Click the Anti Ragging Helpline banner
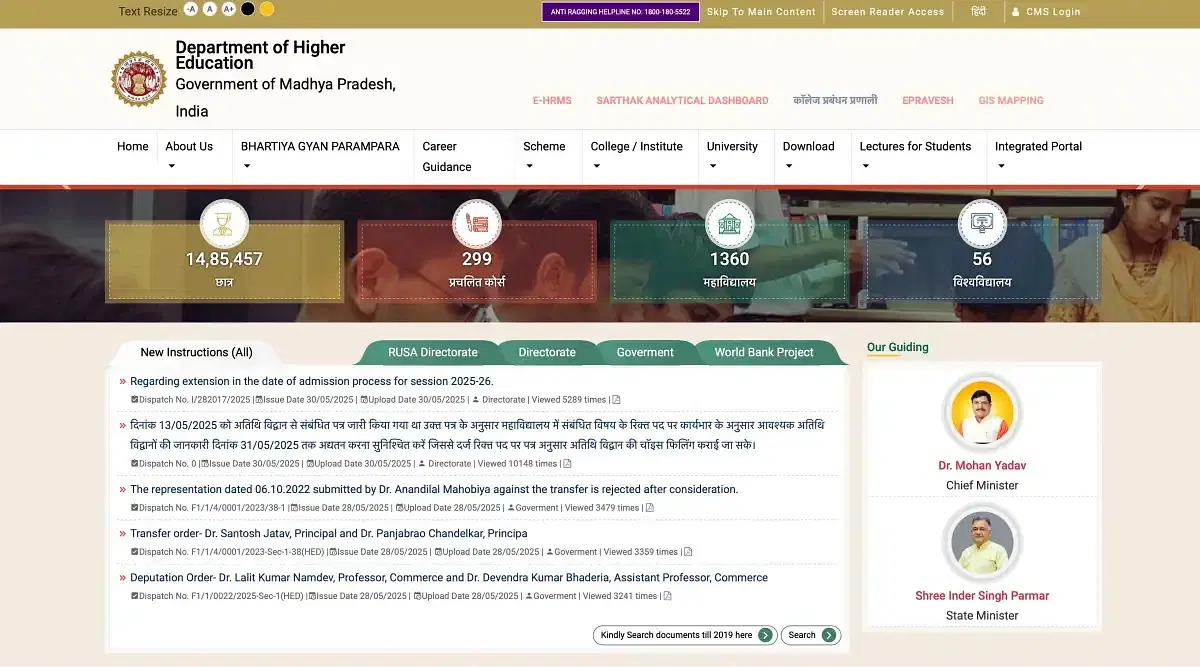The height and width of the screenshot is (667, 1200). click(x=620, y=12)
